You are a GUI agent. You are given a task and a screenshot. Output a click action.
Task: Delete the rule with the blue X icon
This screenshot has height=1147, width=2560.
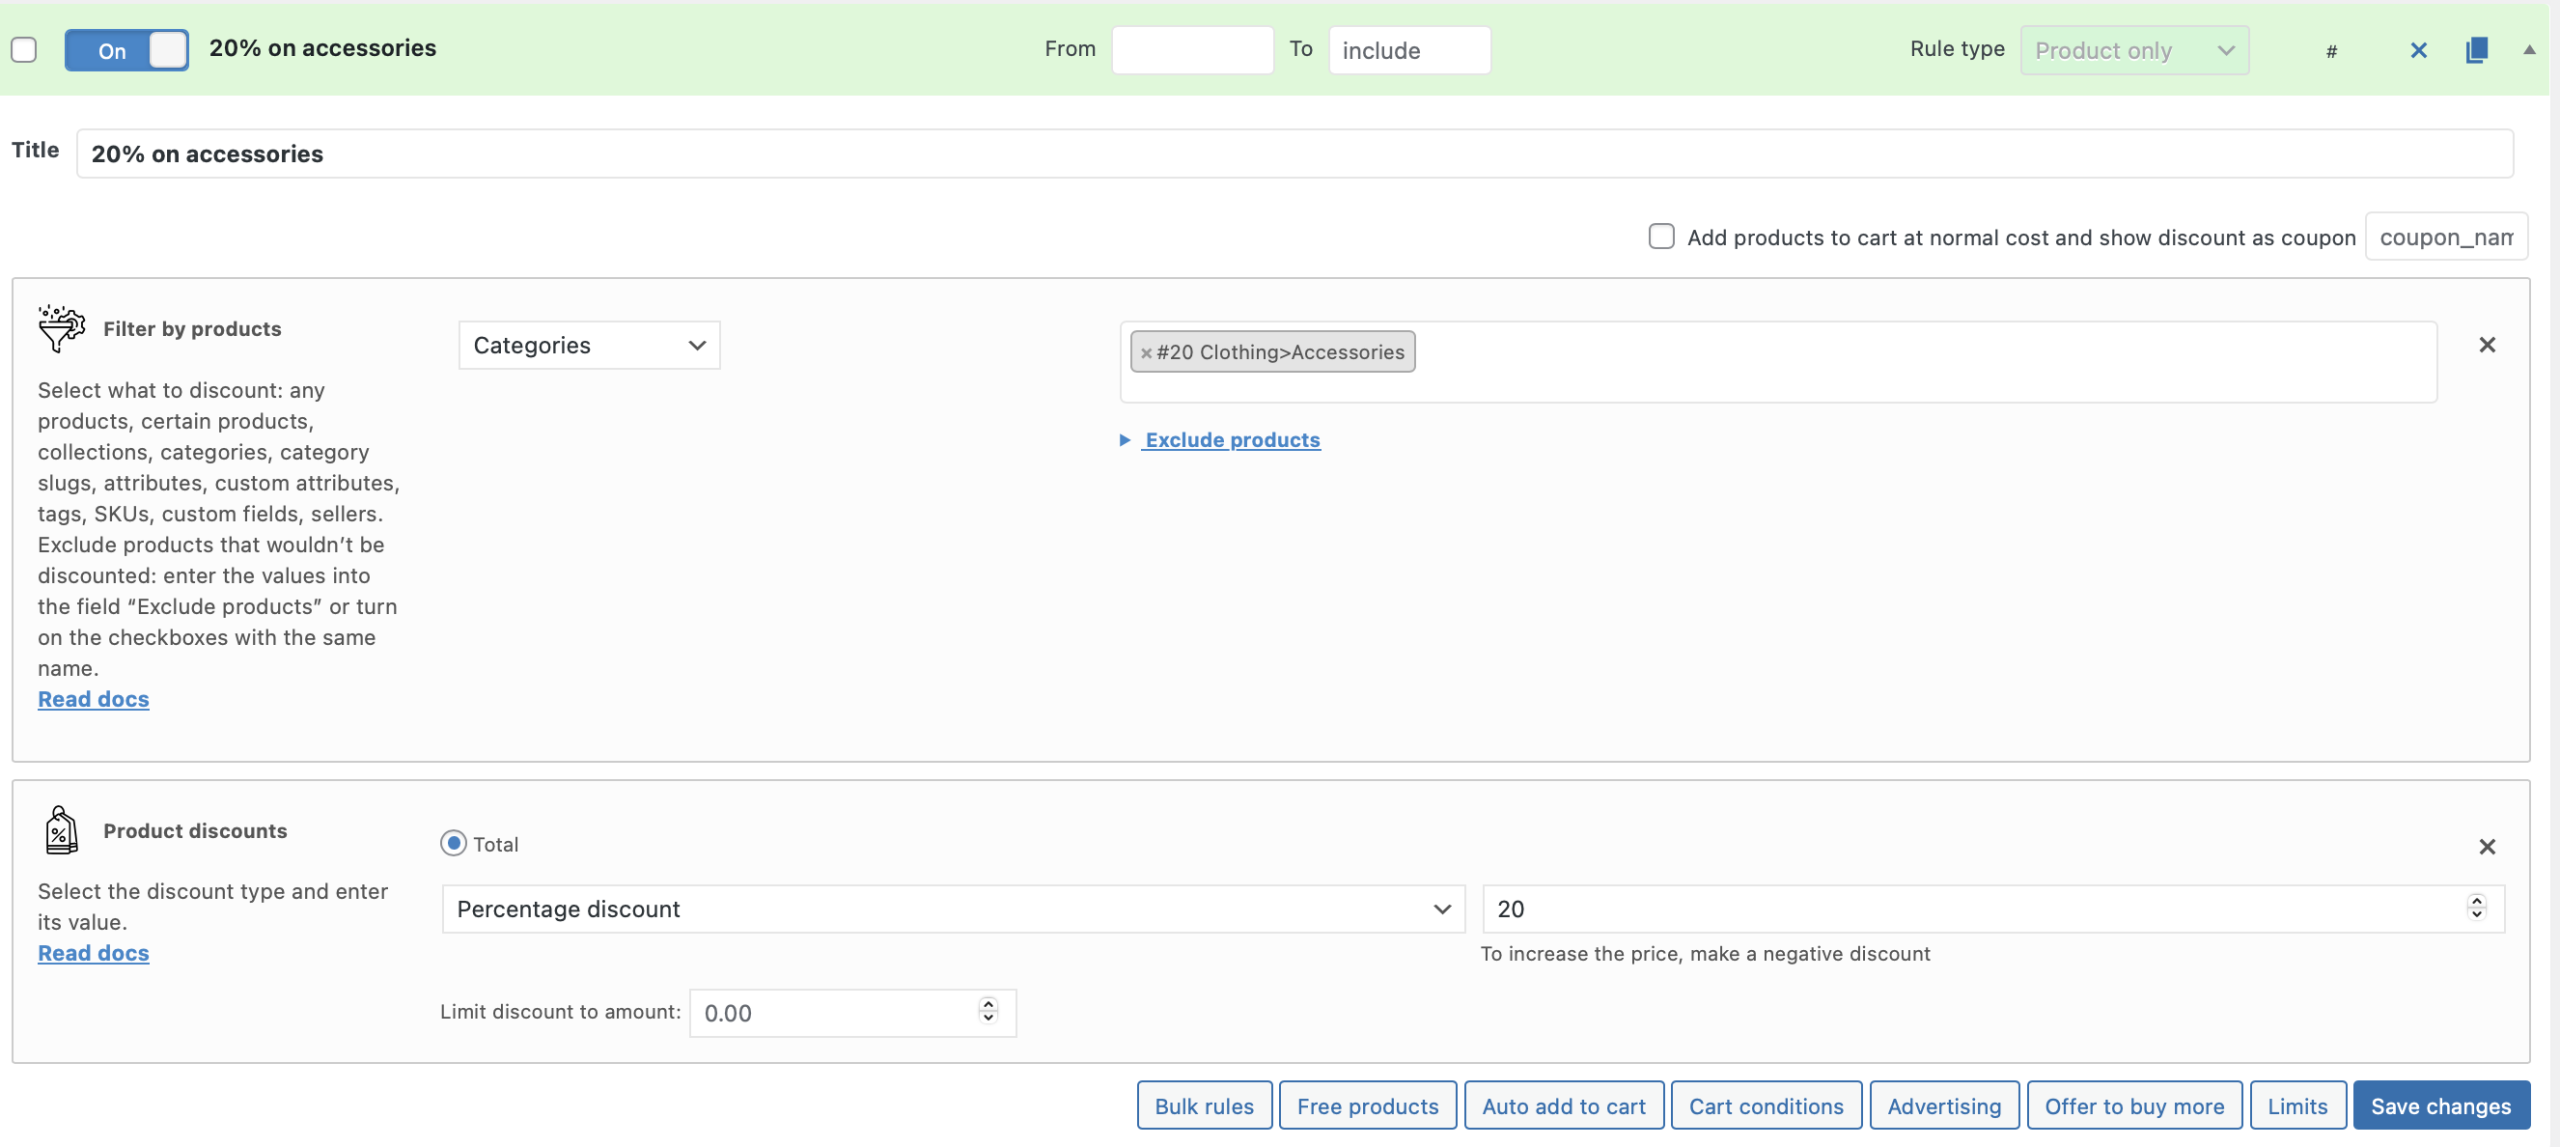pos(2418,50)
